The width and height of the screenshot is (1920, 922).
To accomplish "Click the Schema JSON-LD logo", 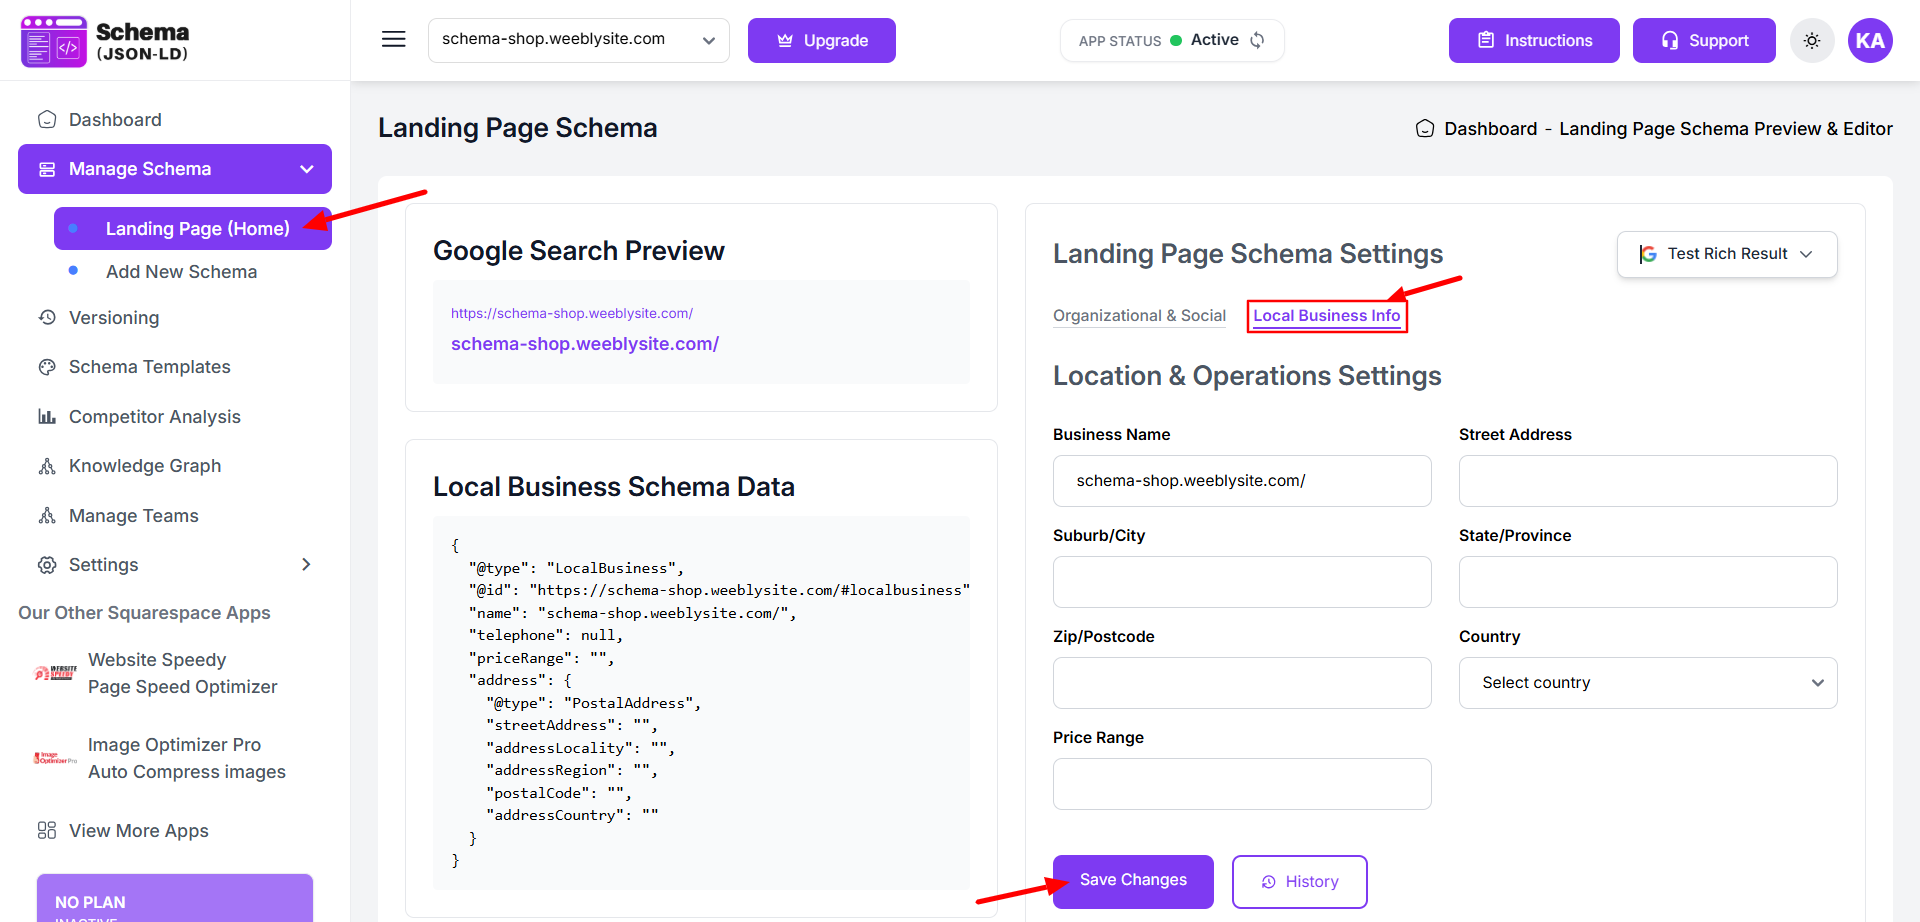I will (x=105, y=41).
